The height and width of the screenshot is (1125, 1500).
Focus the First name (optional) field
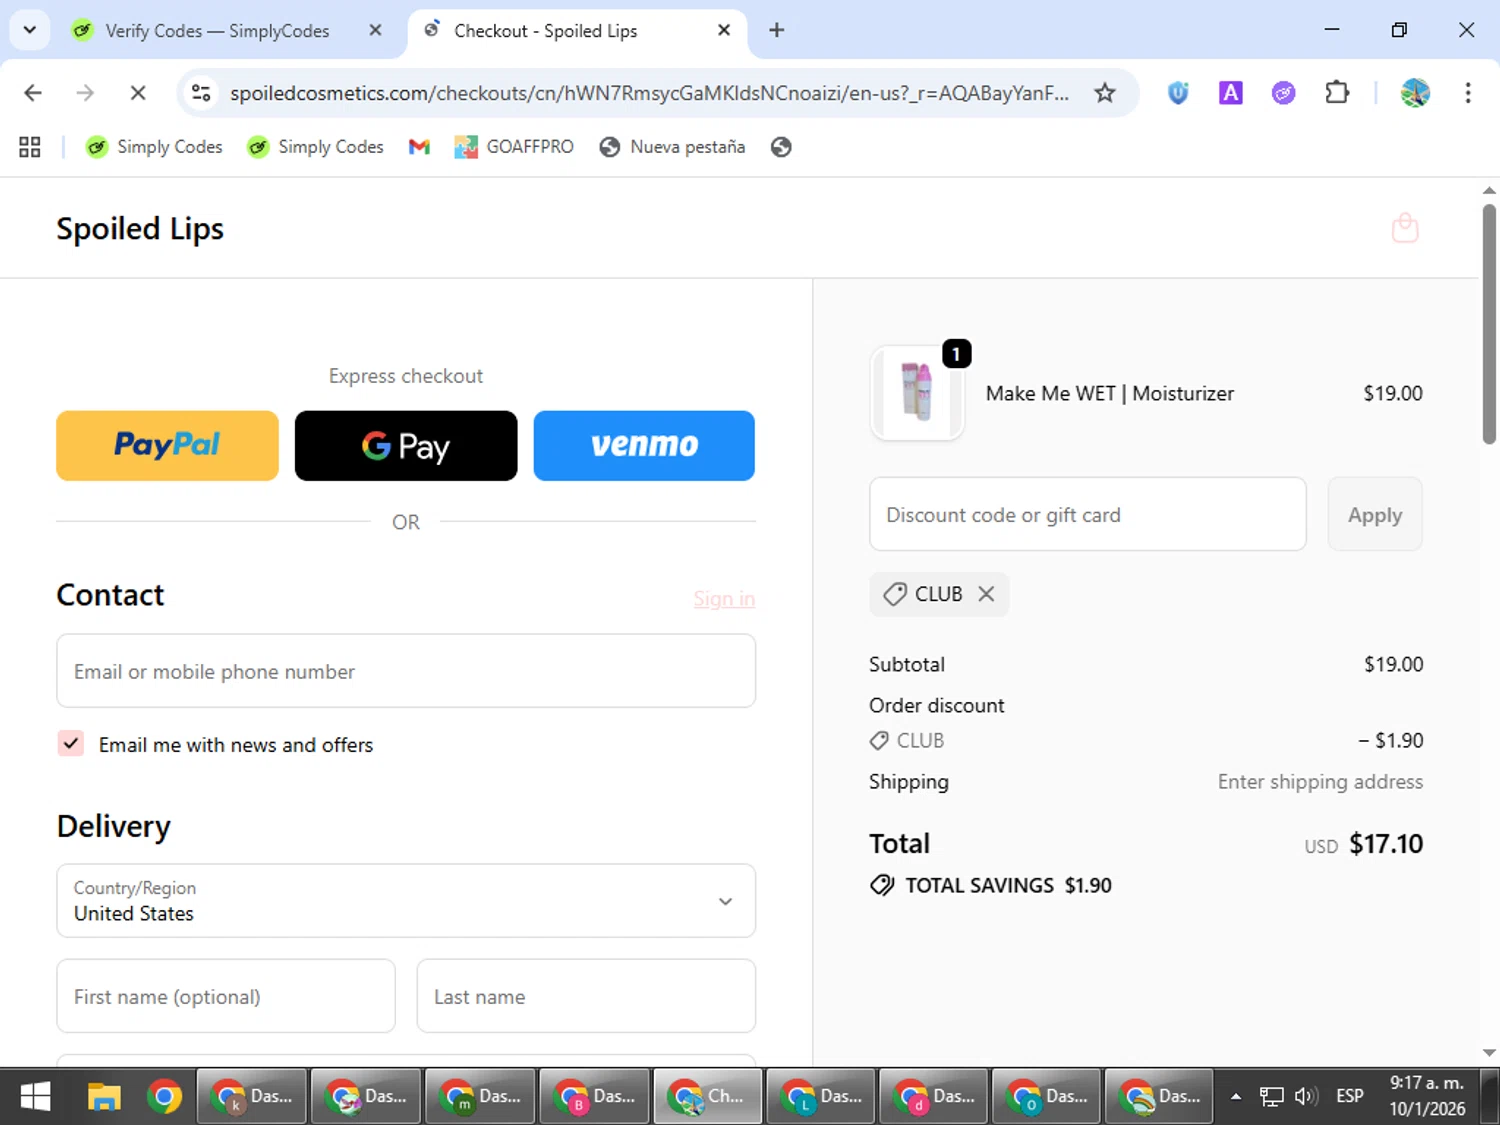pyautogui.click(x=226, y=996)
